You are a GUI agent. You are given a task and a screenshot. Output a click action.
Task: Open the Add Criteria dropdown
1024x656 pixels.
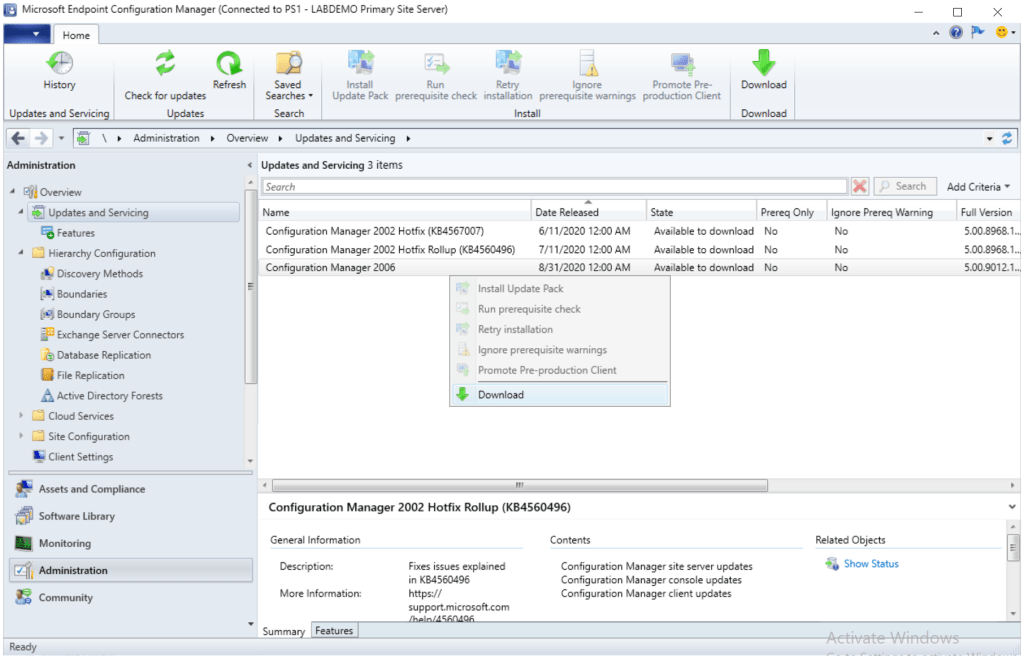tap(978, 187)
